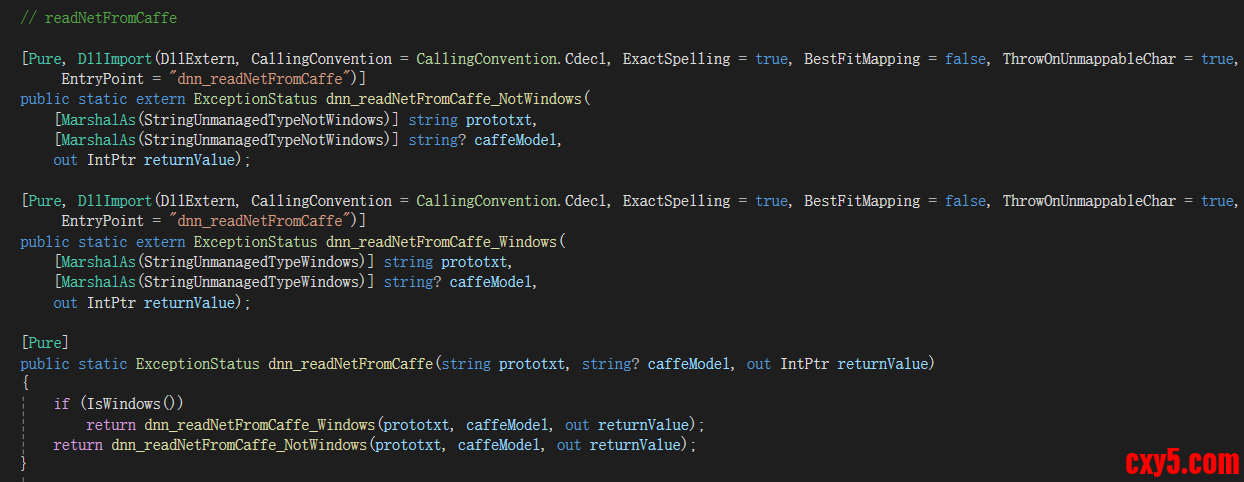This screenshot has width=1244, height=482.
Task: Click dnn_readNetFromCaffe_NotWindows in the extern declaration
Action: tap(458, 100)
